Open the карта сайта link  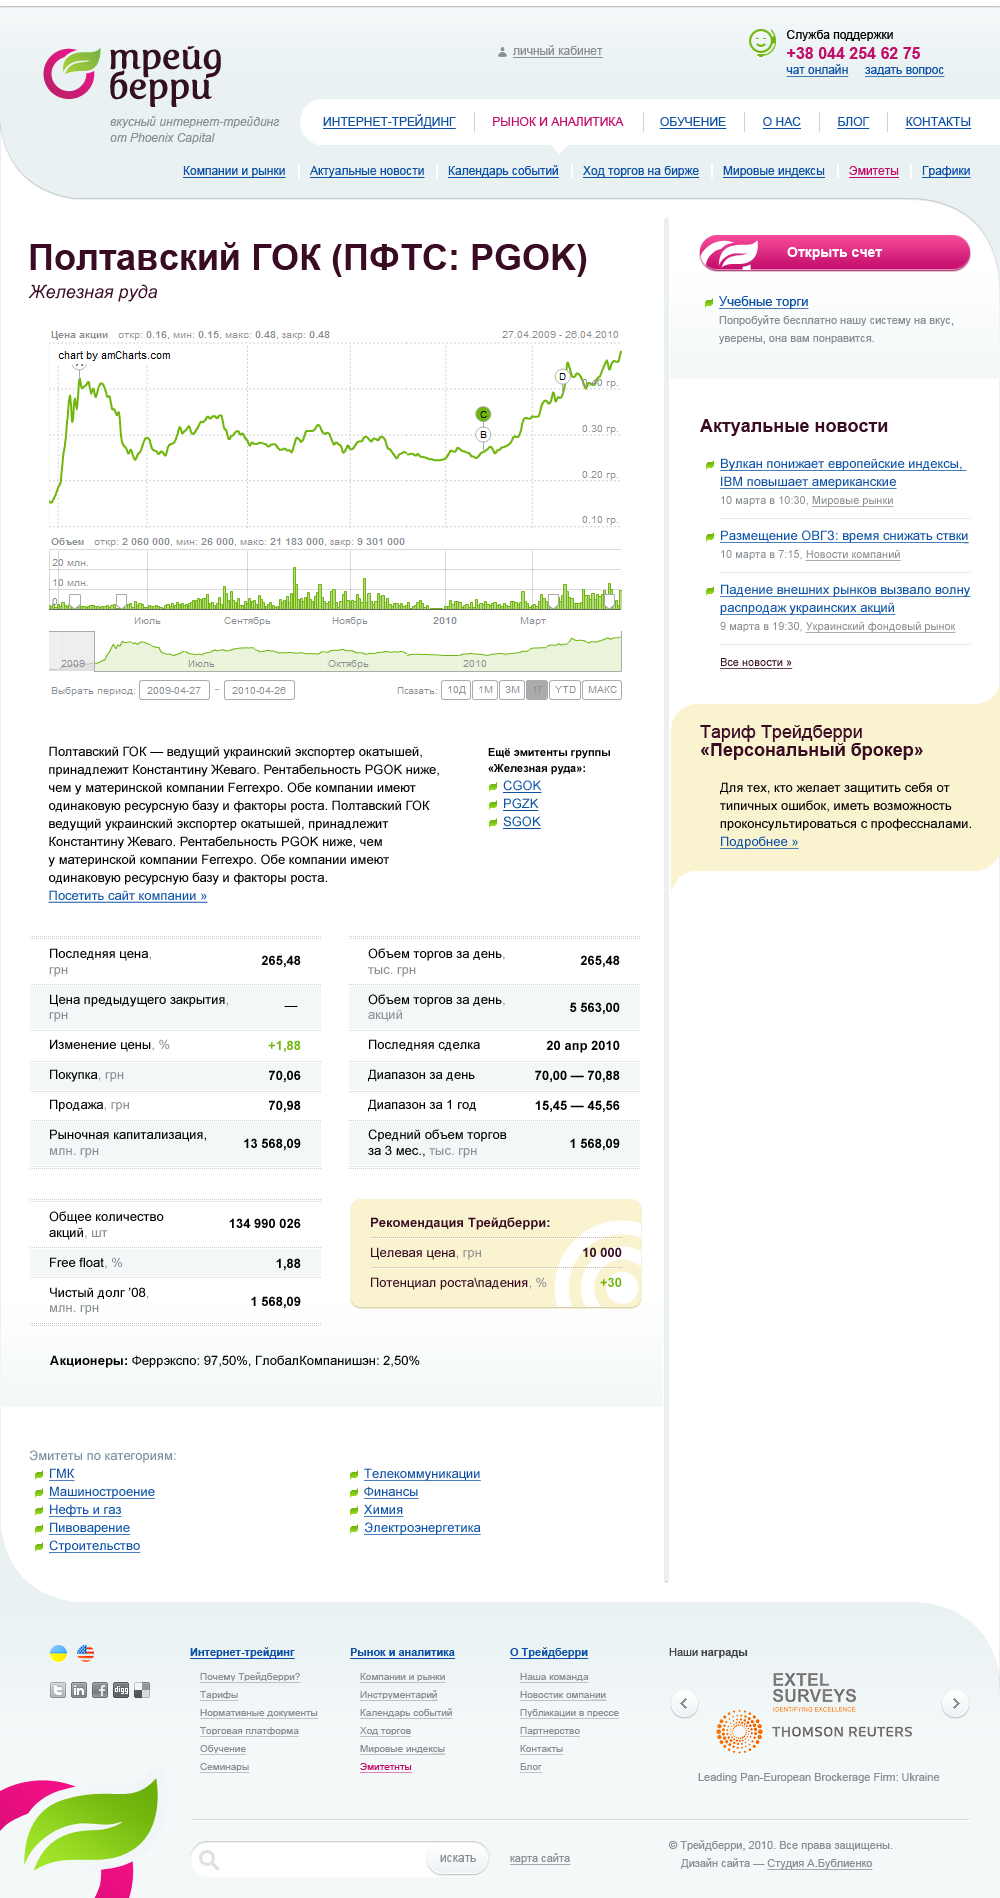click(x=540, y=1858)
